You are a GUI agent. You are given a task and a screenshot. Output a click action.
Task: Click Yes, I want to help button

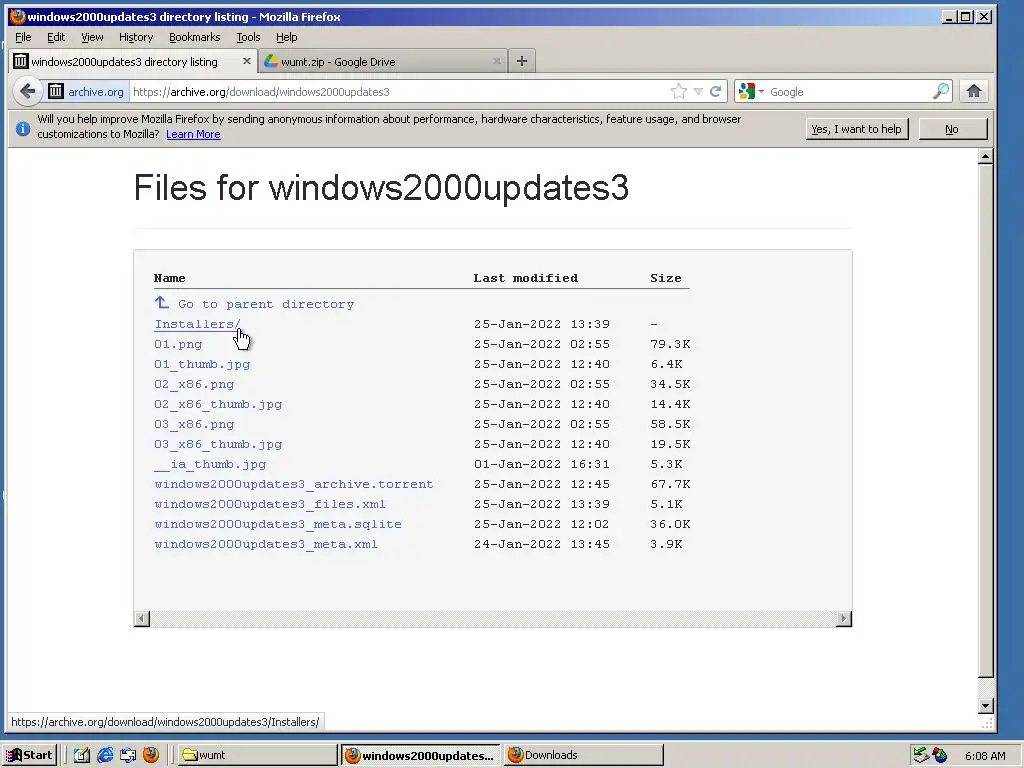tap(856, 129)
